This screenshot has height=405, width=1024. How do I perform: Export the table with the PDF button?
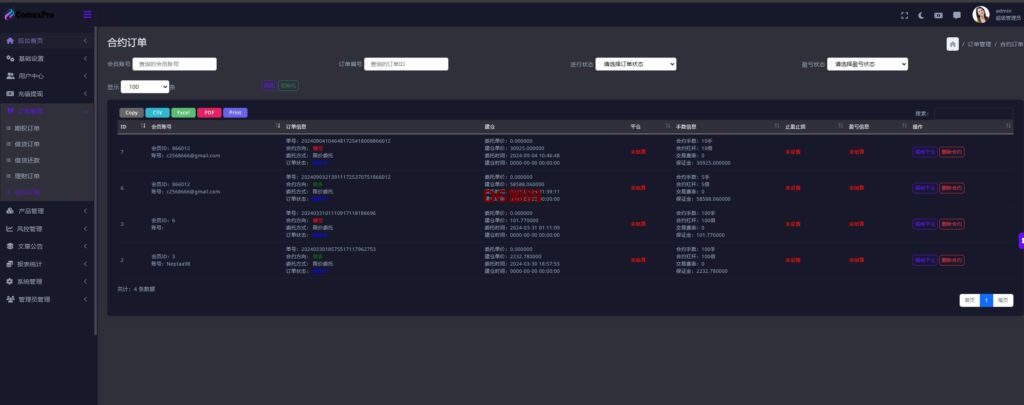(x=209, y=112)
